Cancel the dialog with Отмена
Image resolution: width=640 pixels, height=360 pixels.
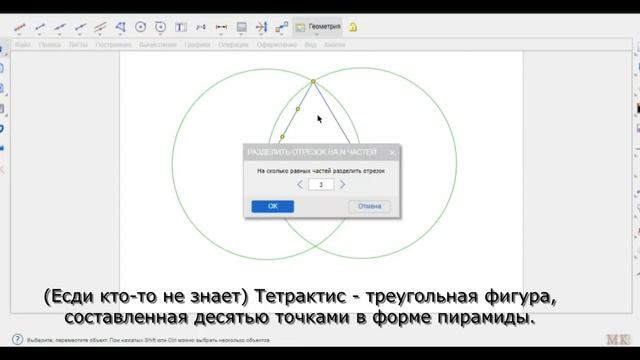[x=369, y=207]
